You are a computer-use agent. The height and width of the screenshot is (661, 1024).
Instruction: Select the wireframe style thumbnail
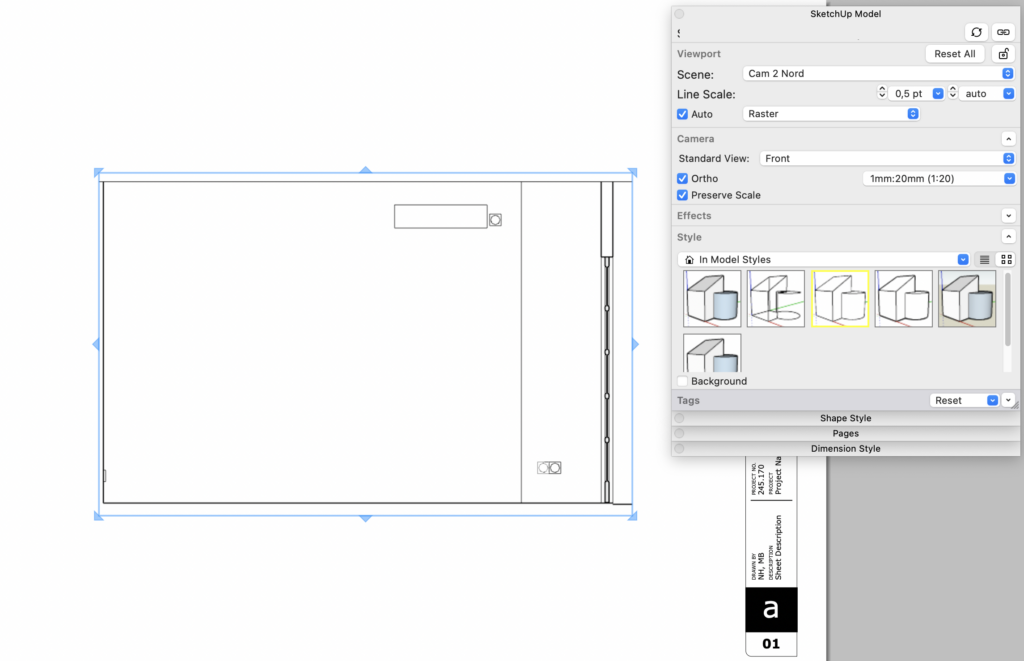click(x=776, y=298)
